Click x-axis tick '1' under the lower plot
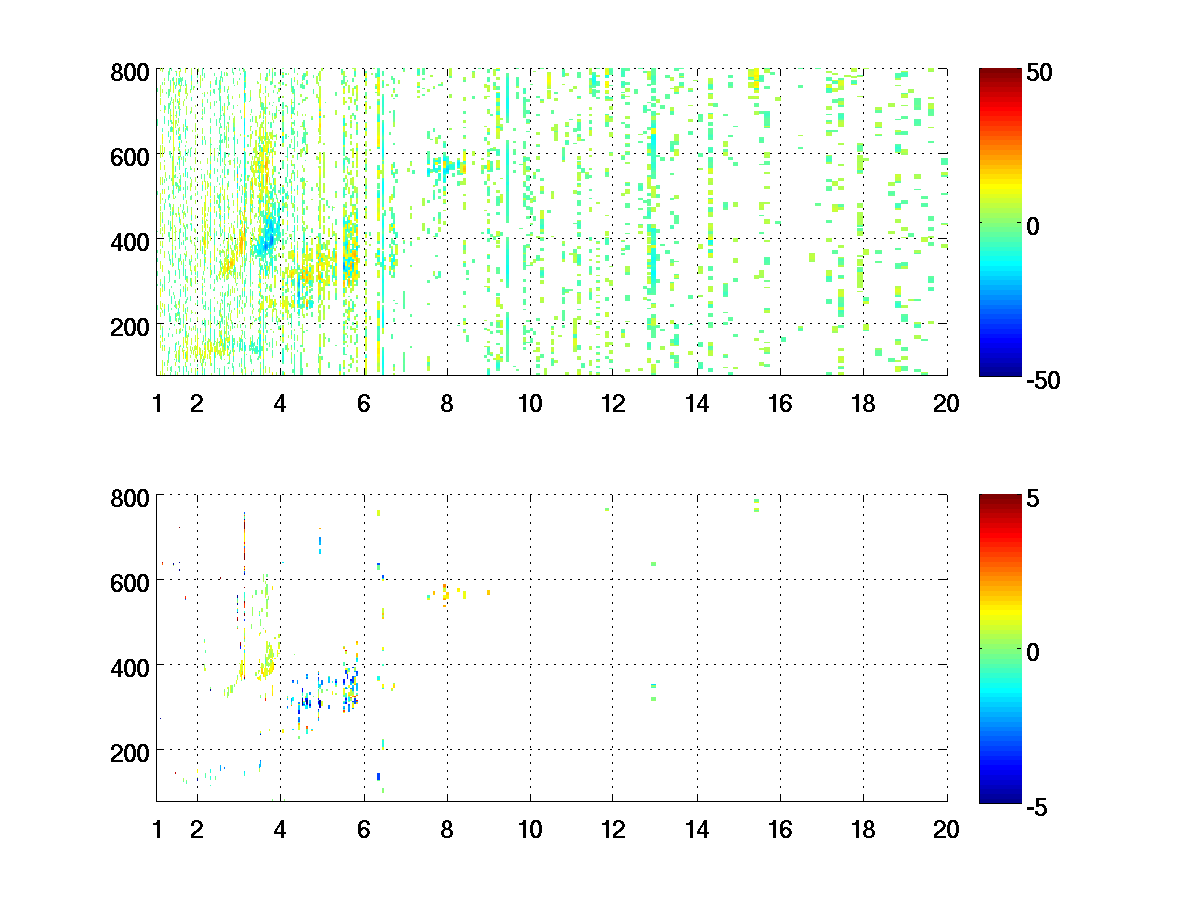Screen dimensions: 1200x900 click(157, 829)
